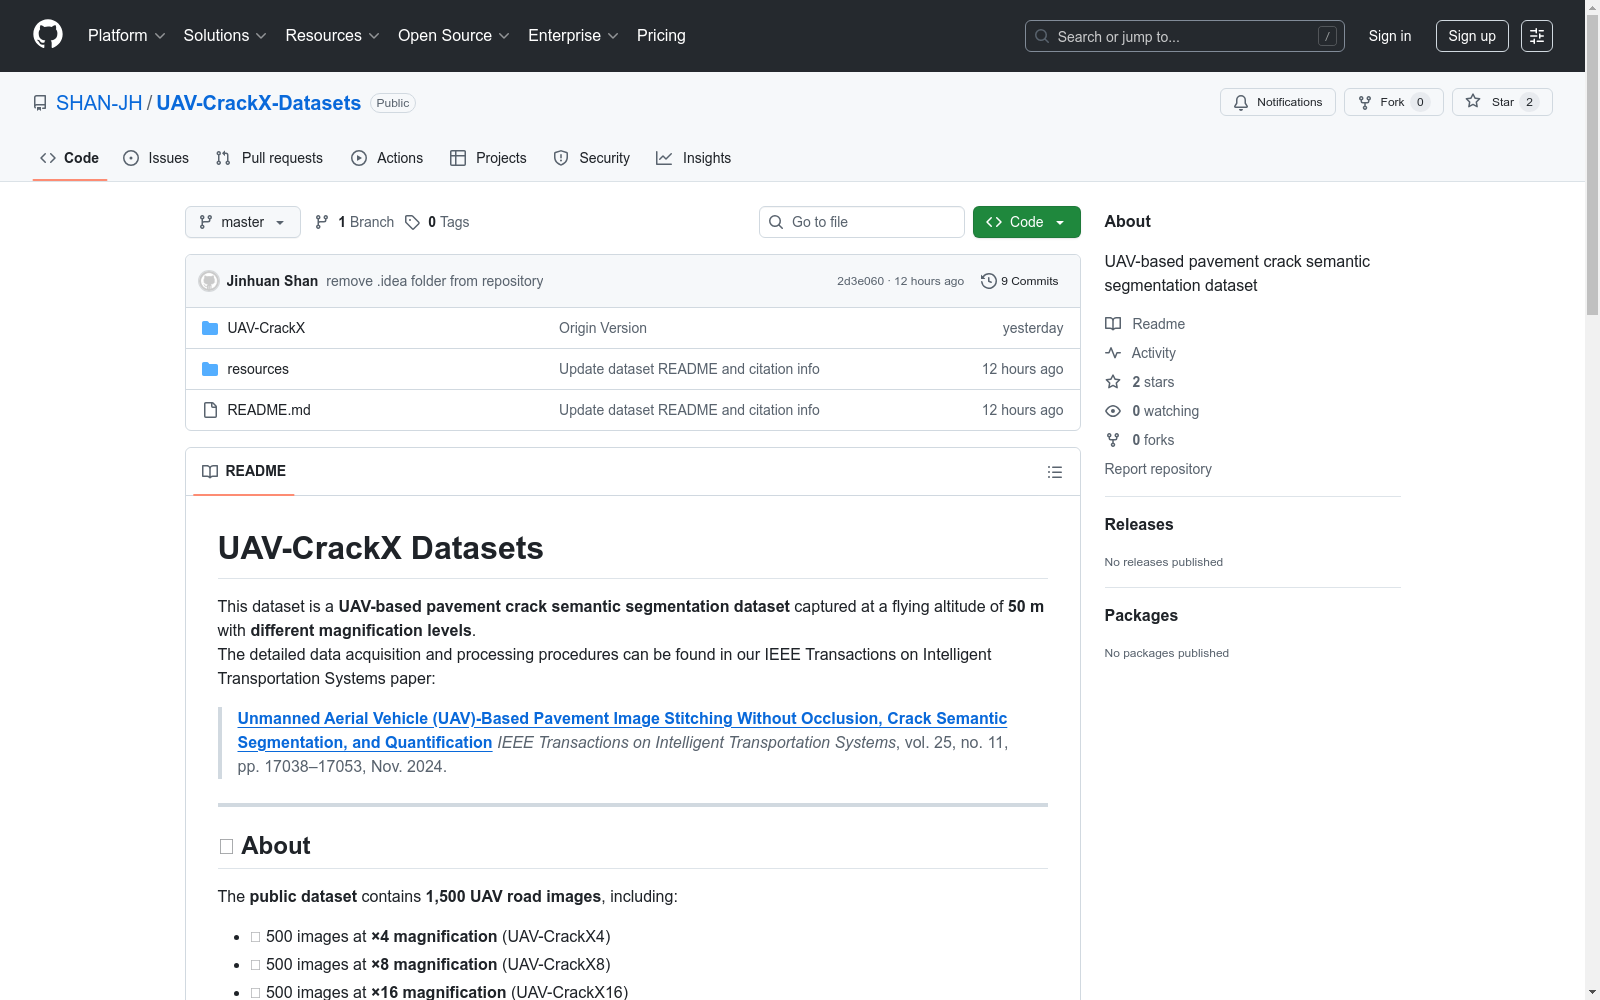The height and width of the screenshot is (1000, 1600).
Task: Select the README tab
Action: (244, 471)
